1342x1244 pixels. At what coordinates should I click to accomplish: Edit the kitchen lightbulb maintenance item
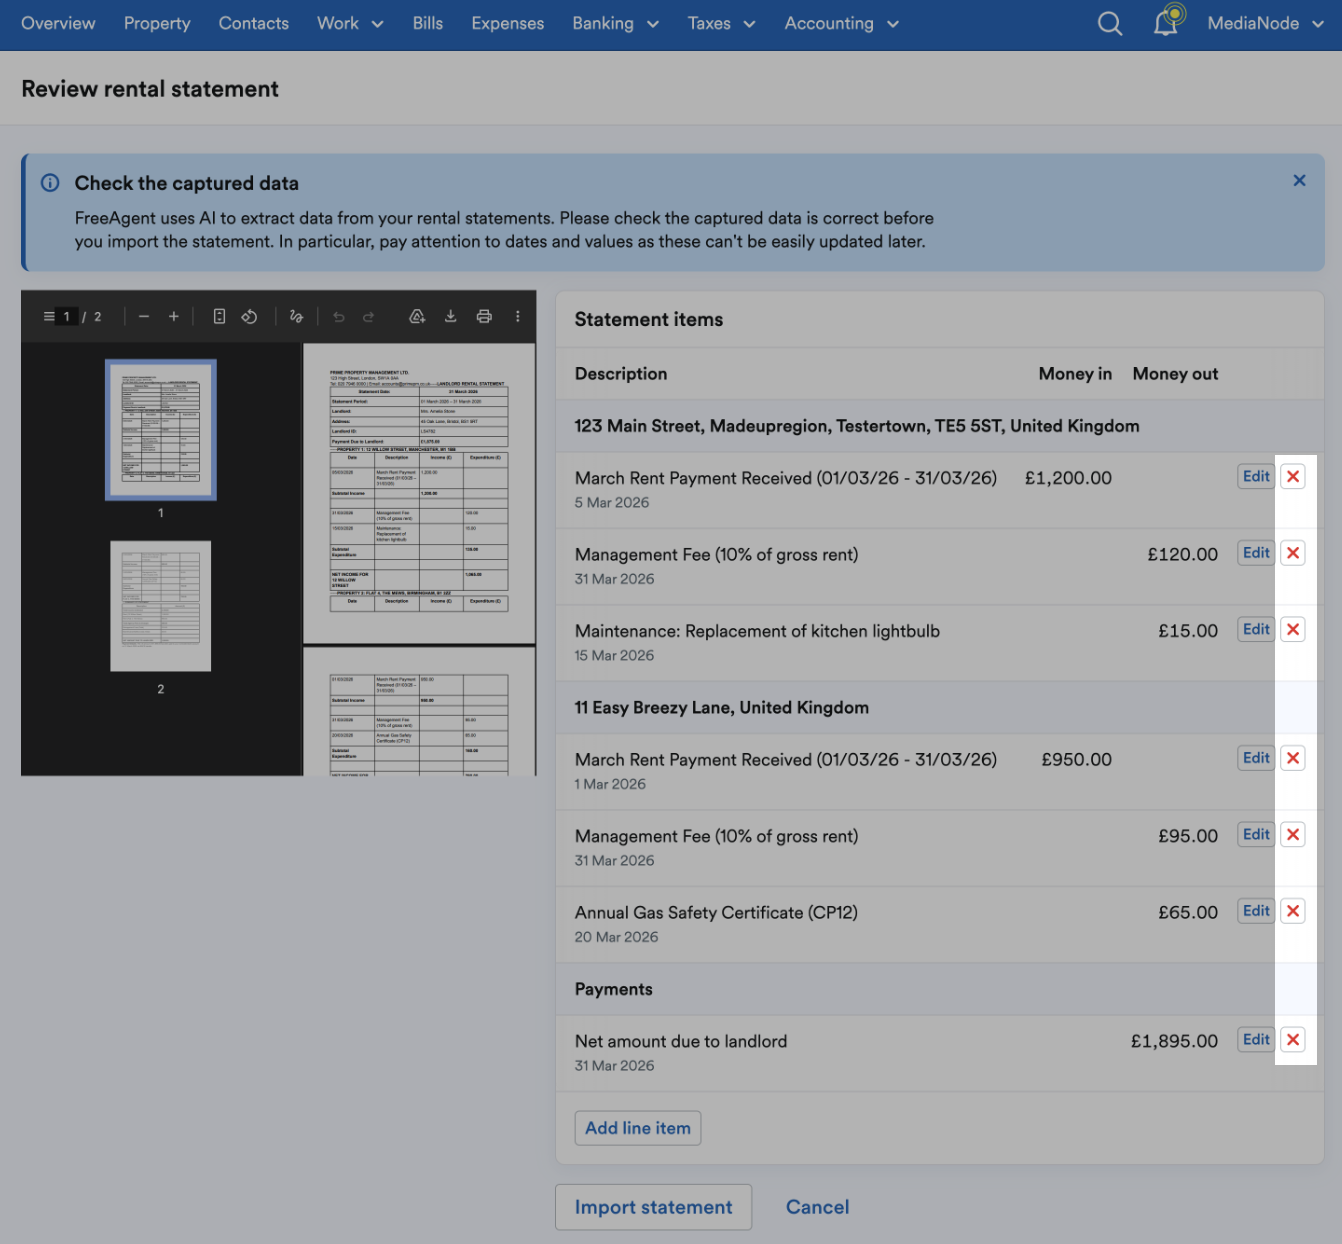1256,630
